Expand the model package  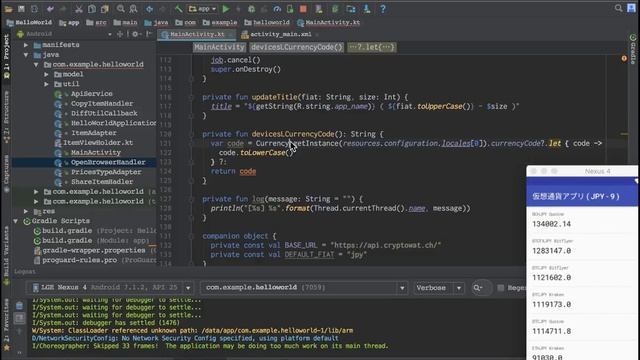47,74
